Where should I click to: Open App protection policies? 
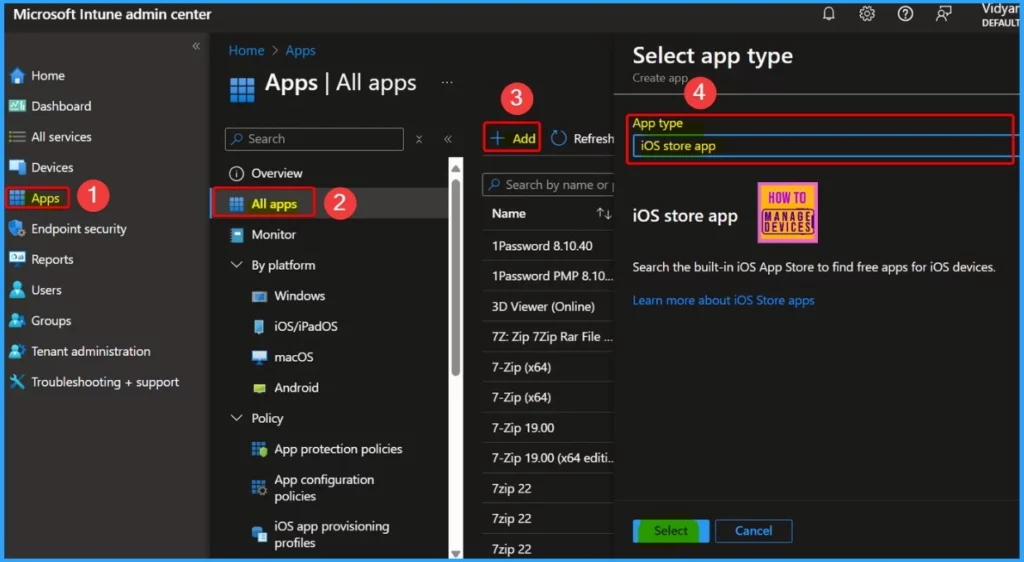(x=338, y=449)
